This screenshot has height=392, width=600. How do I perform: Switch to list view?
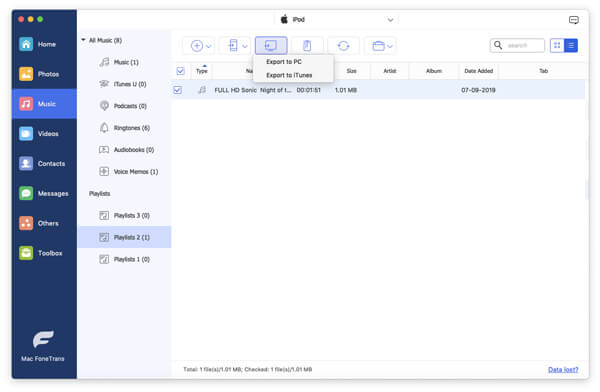571,46
